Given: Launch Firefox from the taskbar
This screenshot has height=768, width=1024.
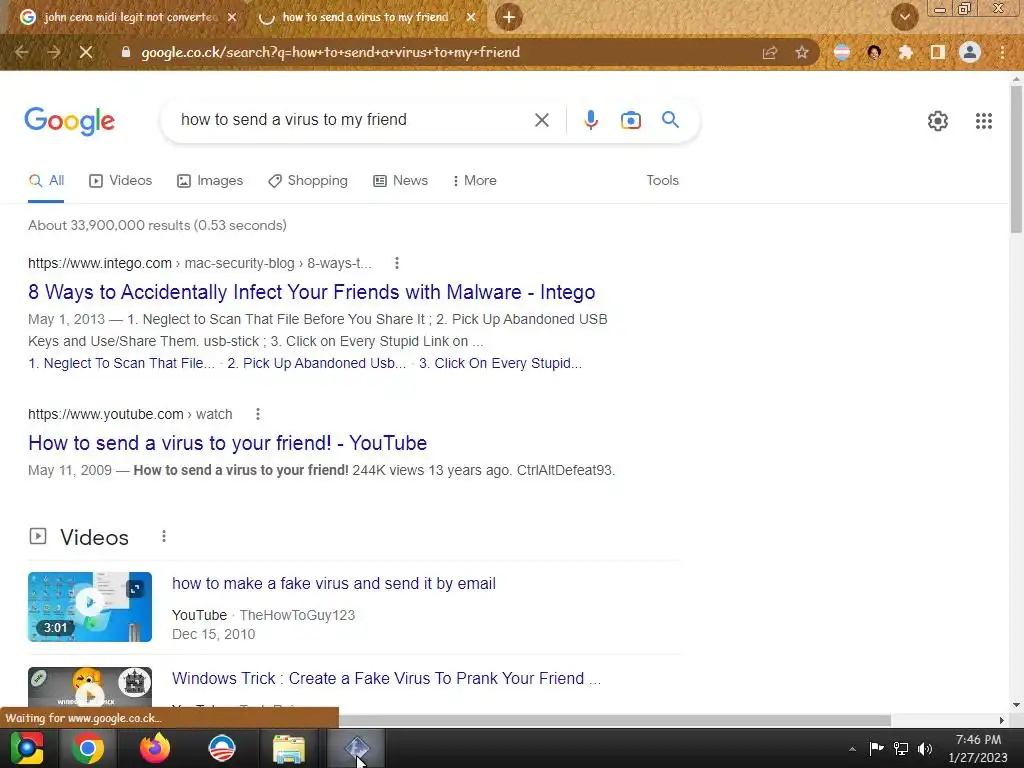Looking at the screenshot, I should pyautogui.click(x=155, y=748).
